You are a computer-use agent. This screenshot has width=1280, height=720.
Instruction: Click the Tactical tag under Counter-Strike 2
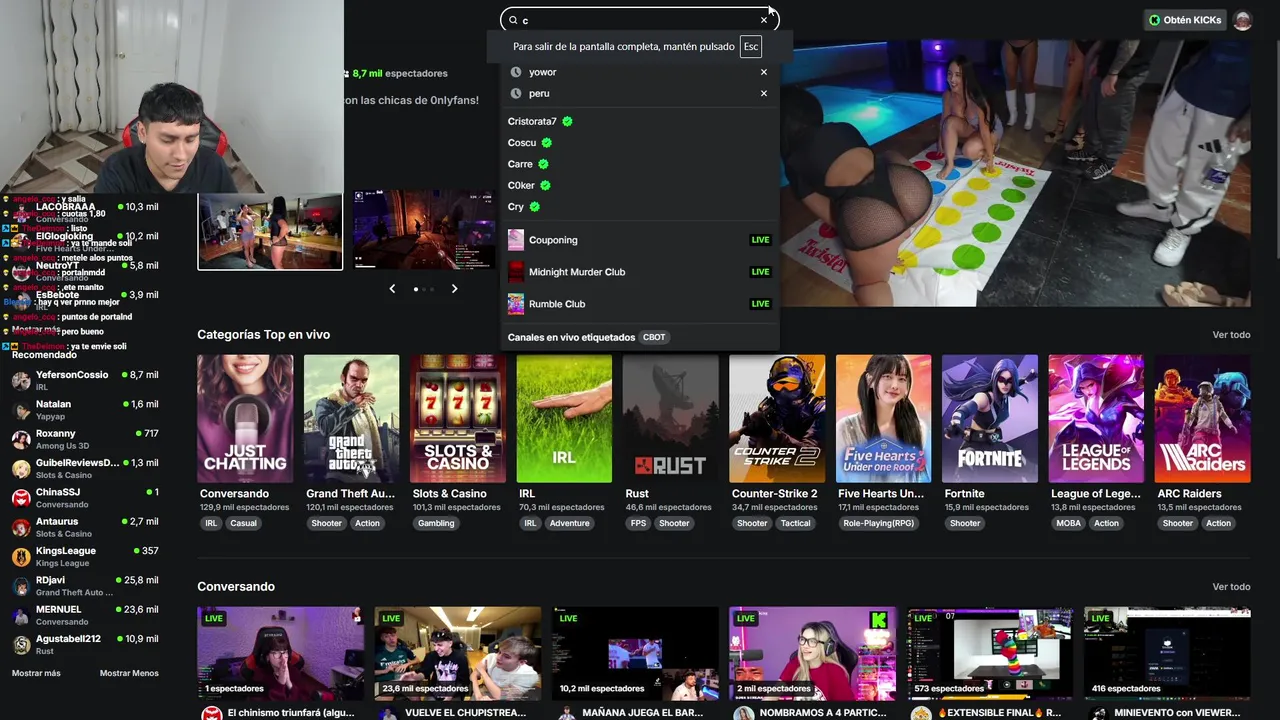pos(796,523)
